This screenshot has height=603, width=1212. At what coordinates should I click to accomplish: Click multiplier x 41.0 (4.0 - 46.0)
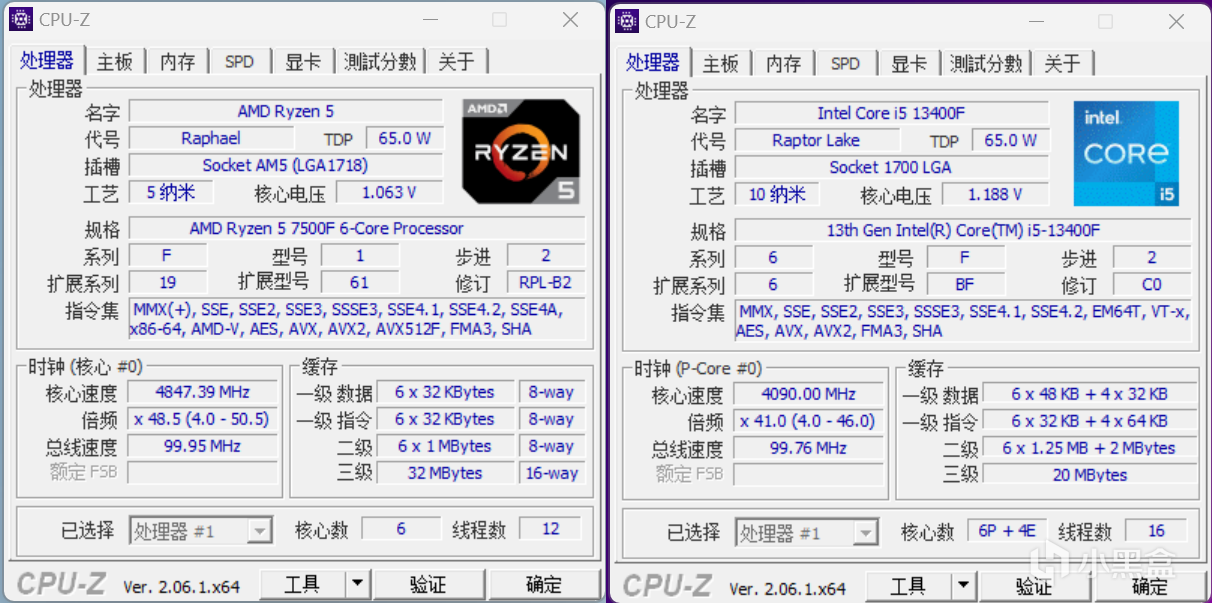tap(808, 421)
